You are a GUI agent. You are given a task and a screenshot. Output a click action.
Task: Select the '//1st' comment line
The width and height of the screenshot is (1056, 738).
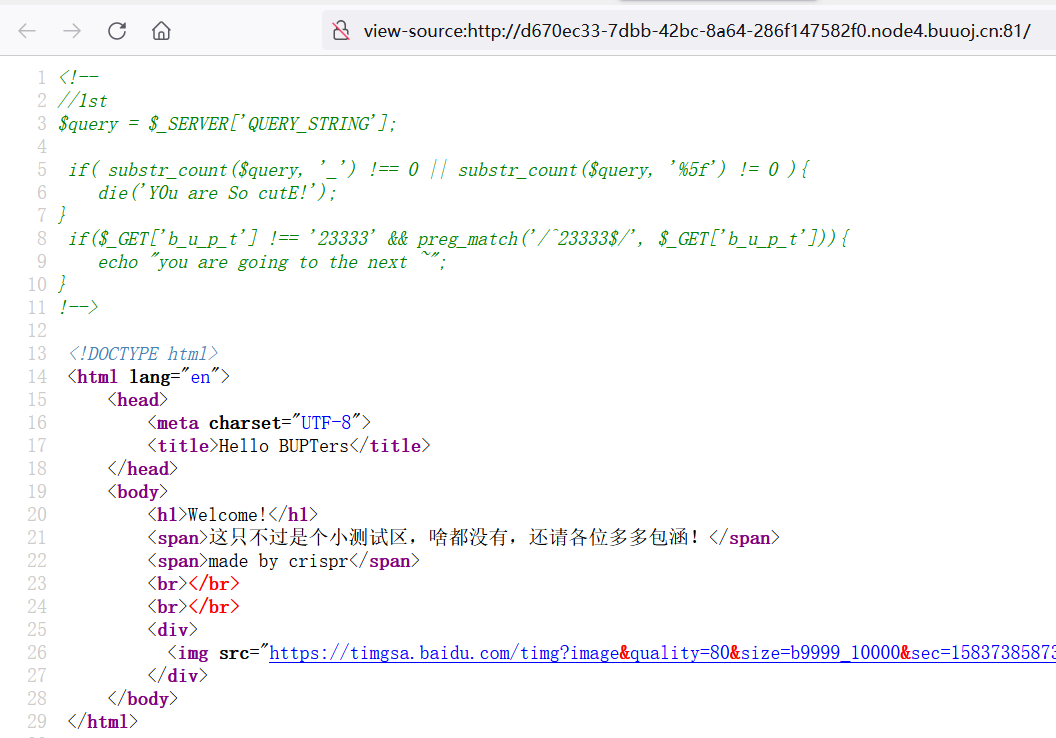[x=83, y=101]
